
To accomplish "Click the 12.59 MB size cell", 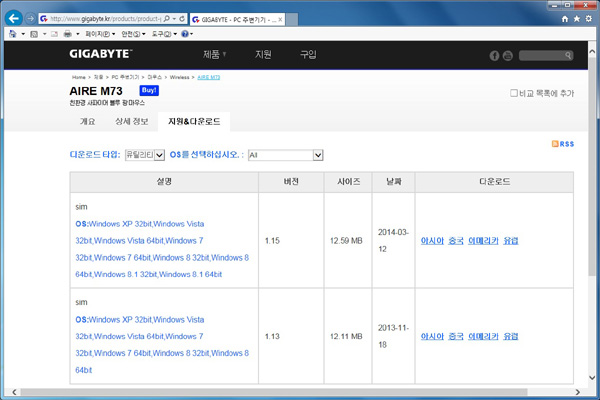I will (x=346, y=241).
